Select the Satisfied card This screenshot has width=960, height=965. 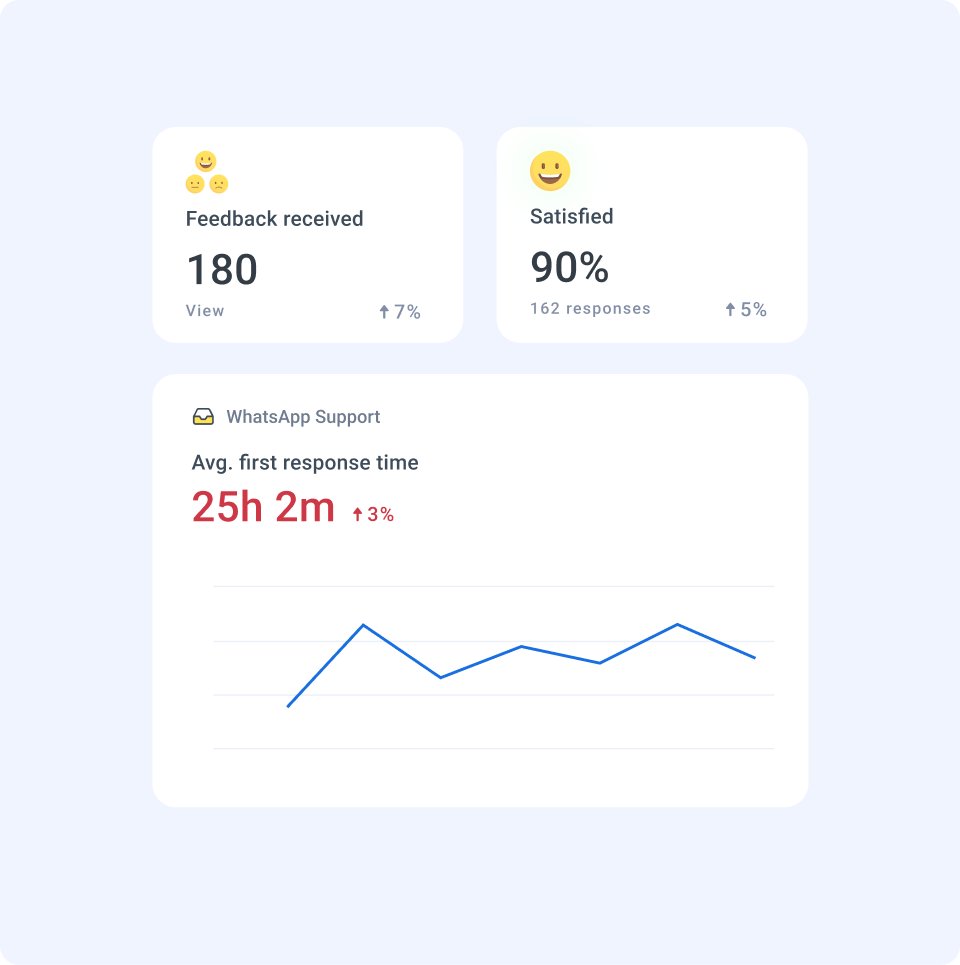[x=652, y=234]
